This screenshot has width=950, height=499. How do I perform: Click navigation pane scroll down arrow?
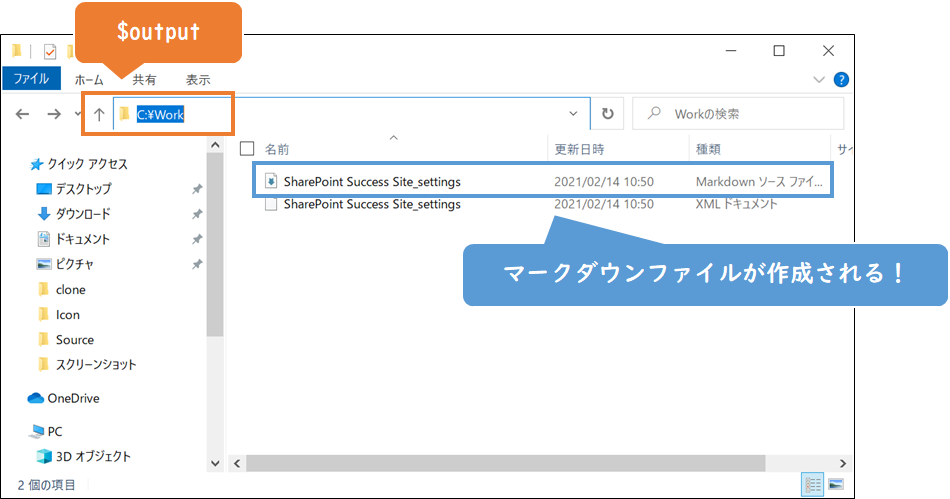pyautogui.click(x=215, y=463)
